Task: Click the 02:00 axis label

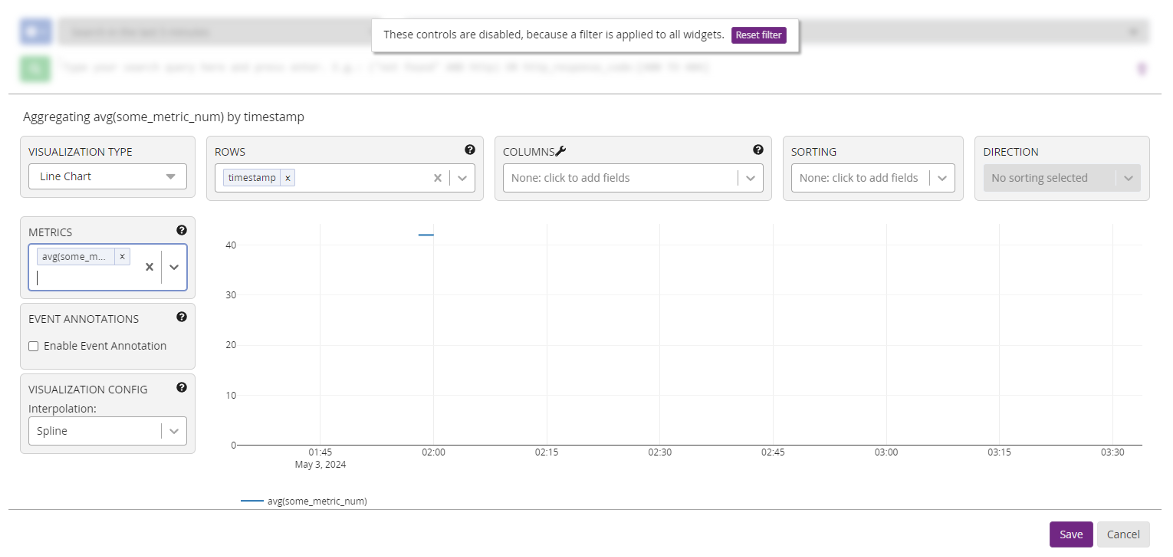Action: [x=434, y=452]
